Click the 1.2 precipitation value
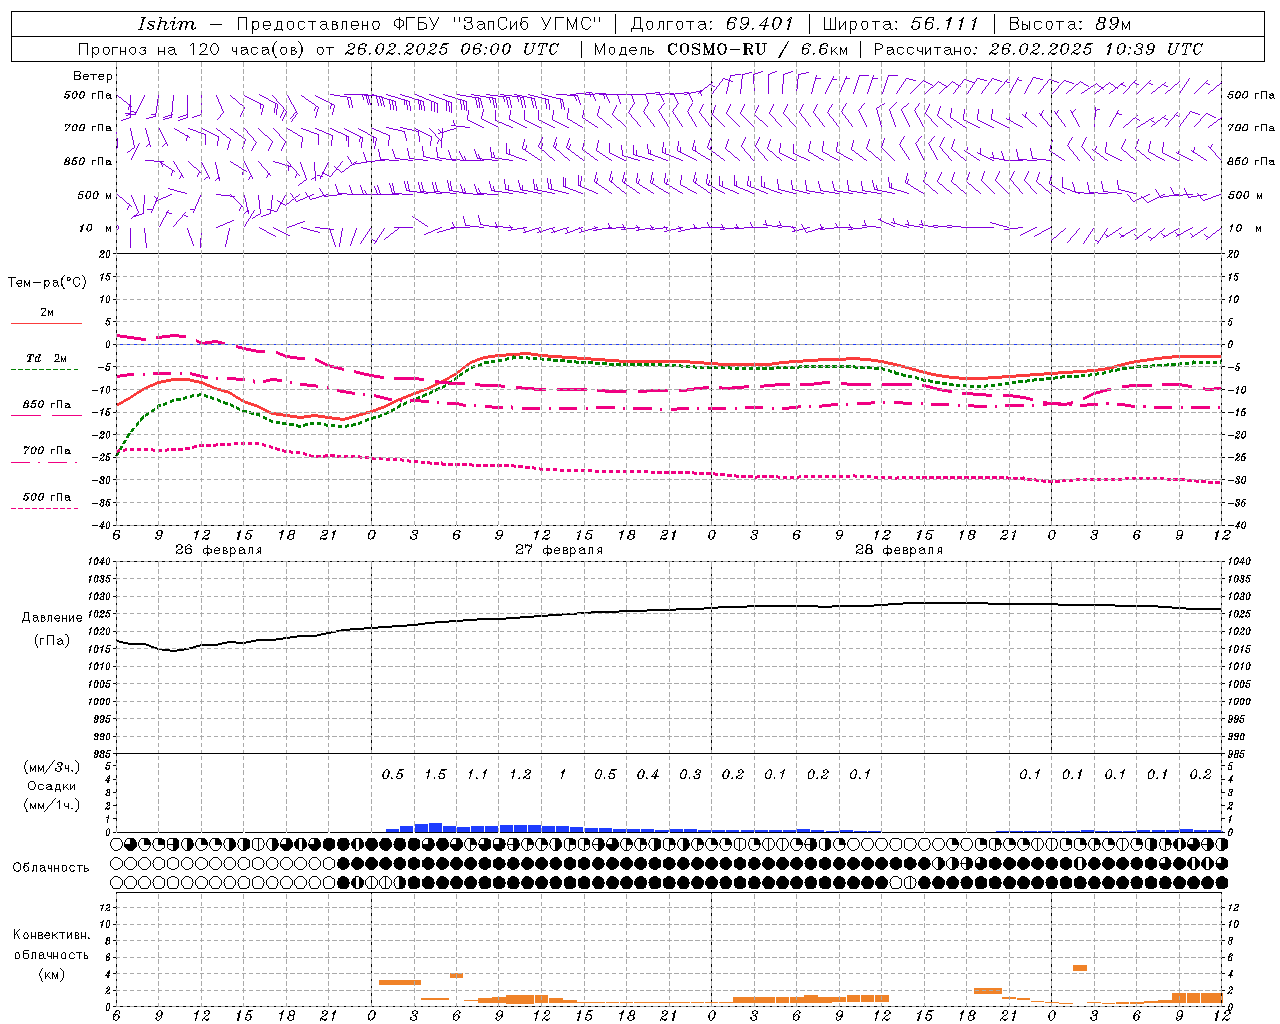 [520, 774]
